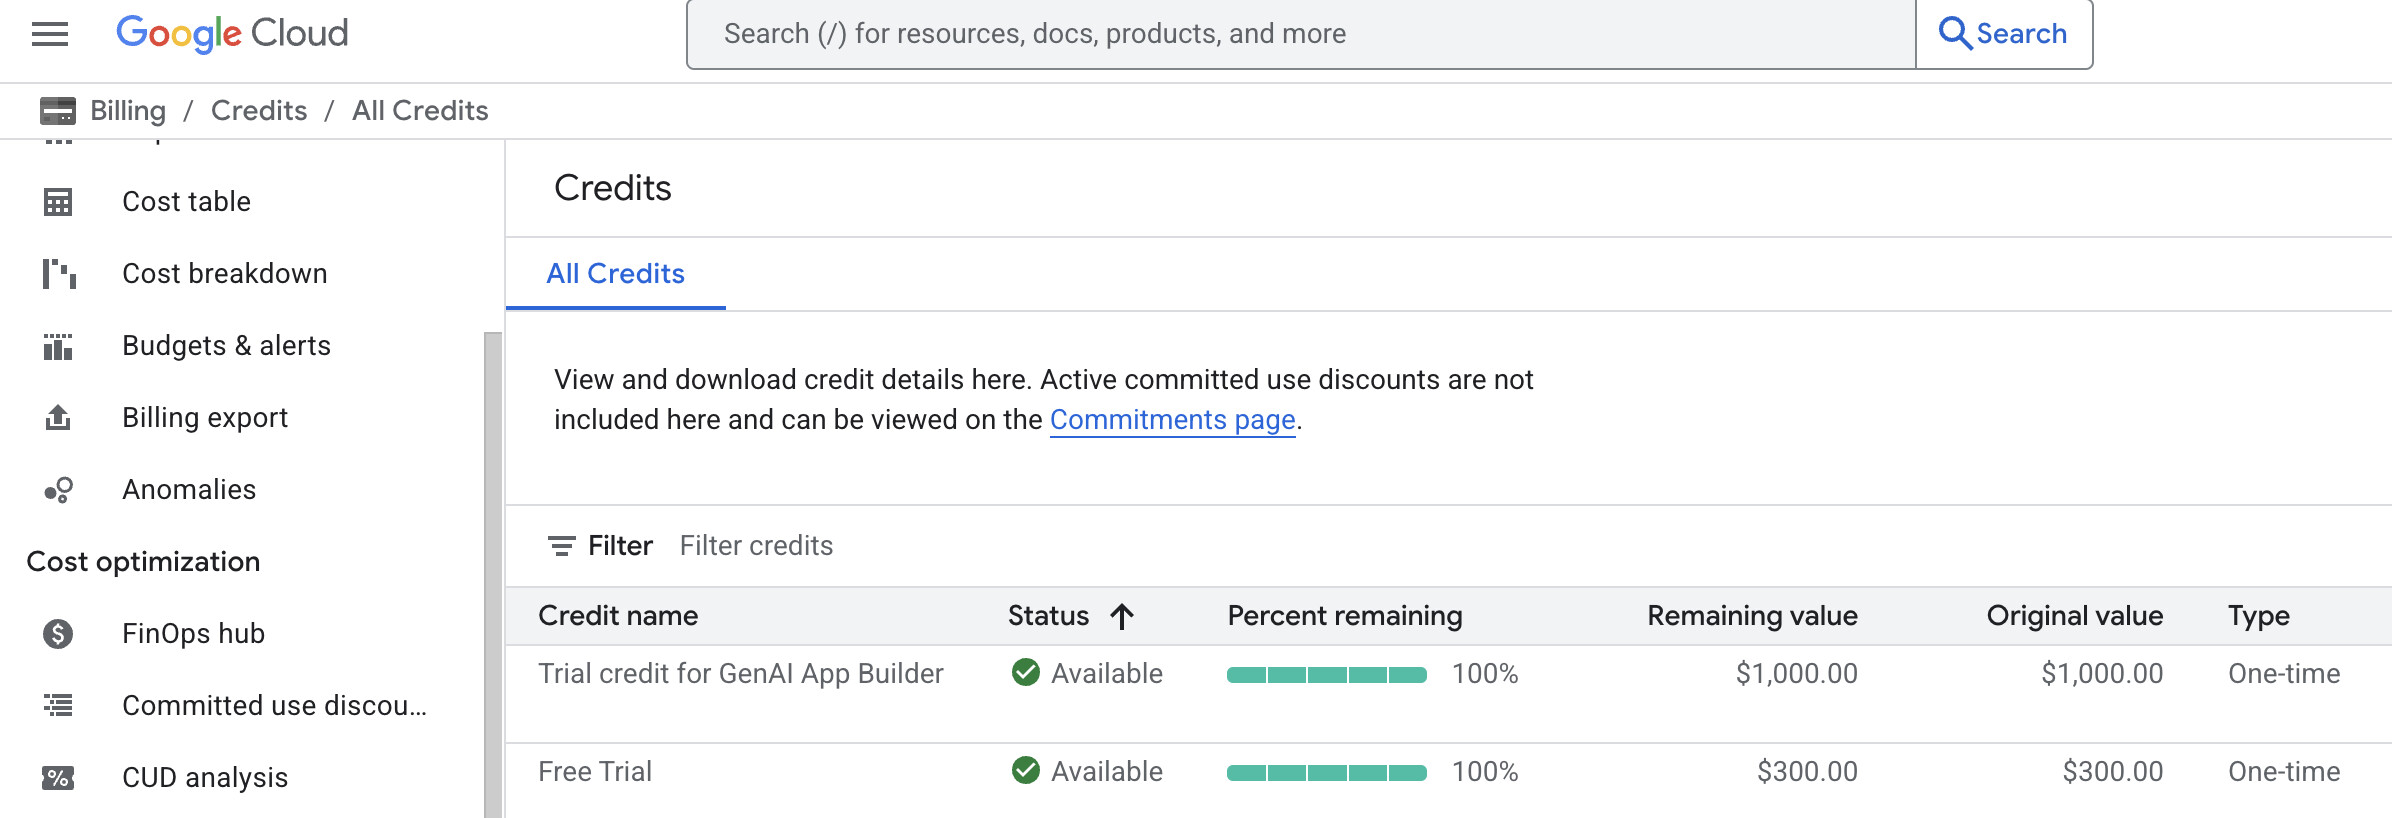
Task: Sort table by Credit name column
Action: point(618,616)
